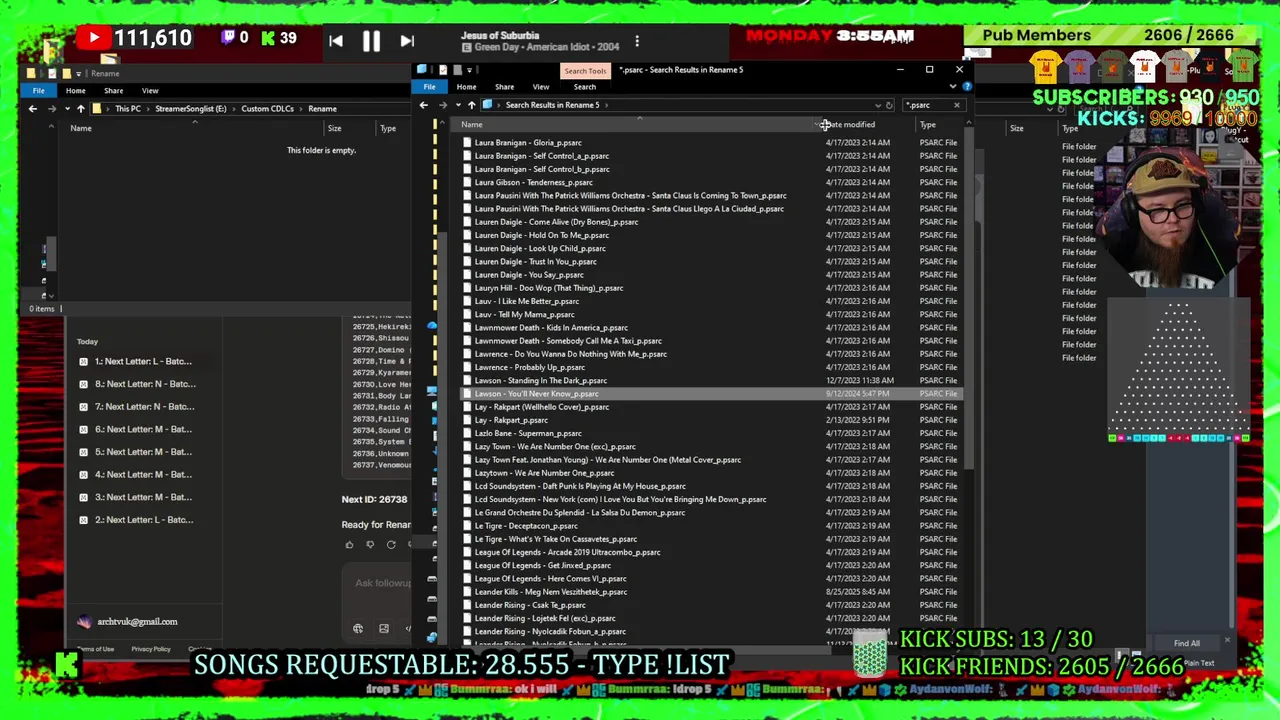Image resolution: width=1280 pixels, height=720 pixels.
Task: Click file icon of Leander Kills - Meg Nem Veszithetek
Action: [x=466, y=592]
